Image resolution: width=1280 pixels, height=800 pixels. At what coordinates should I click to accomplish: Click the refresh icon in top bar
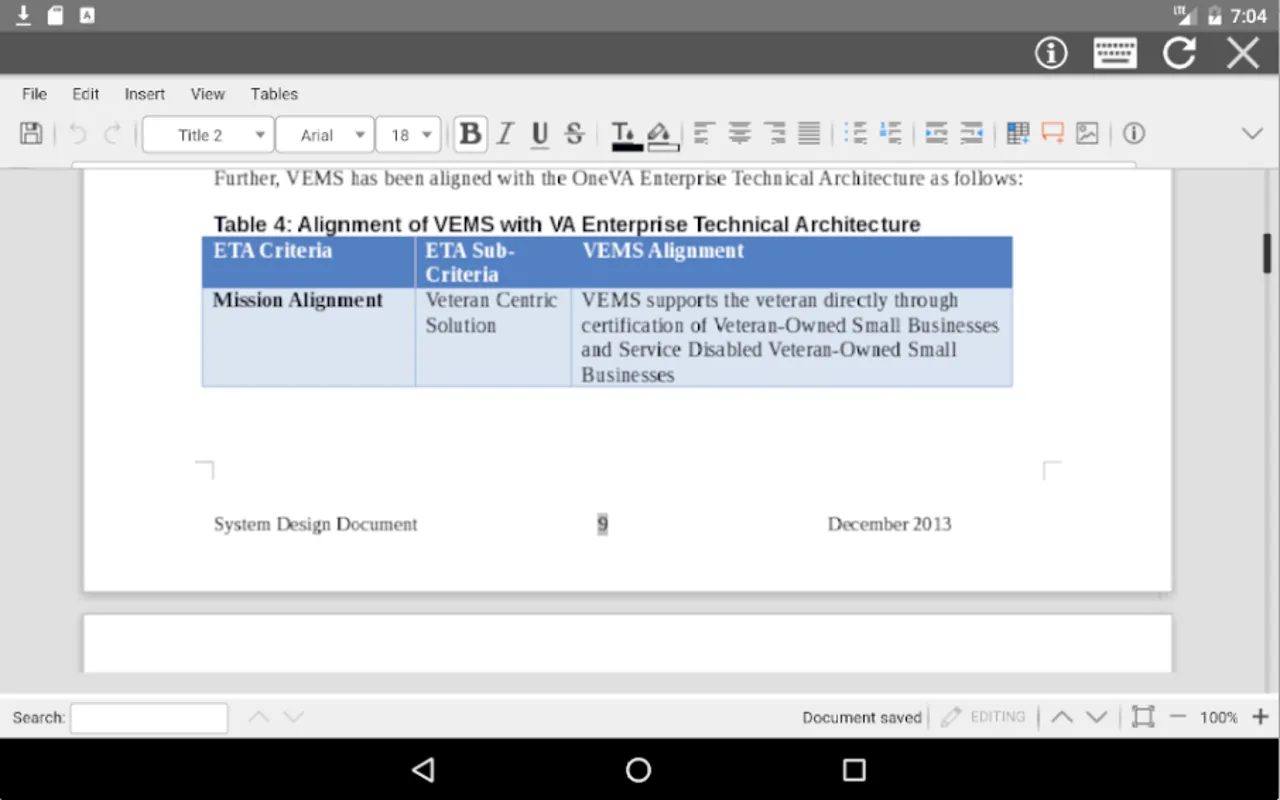1179,53
